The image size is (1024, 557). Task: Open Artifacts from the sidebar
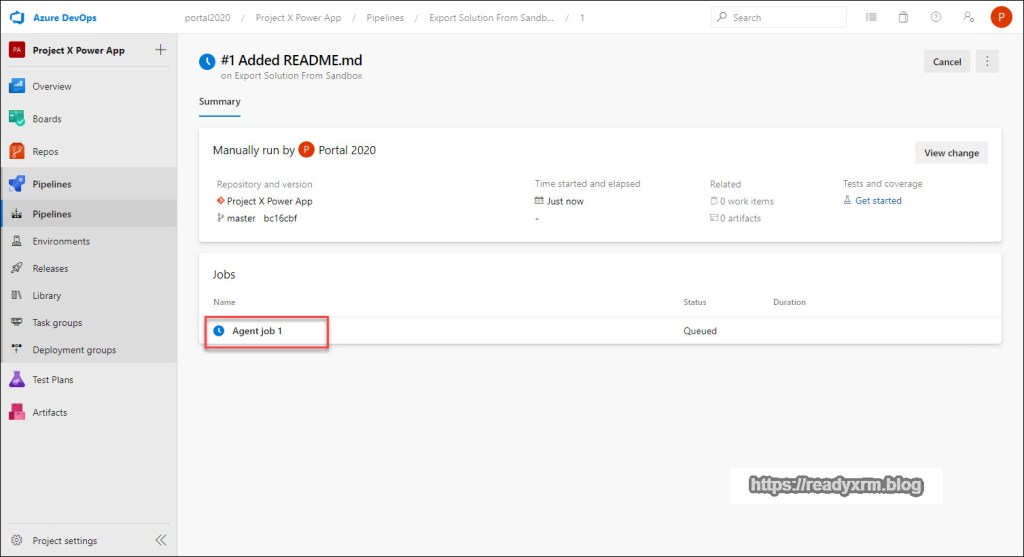tap(50, 412)
